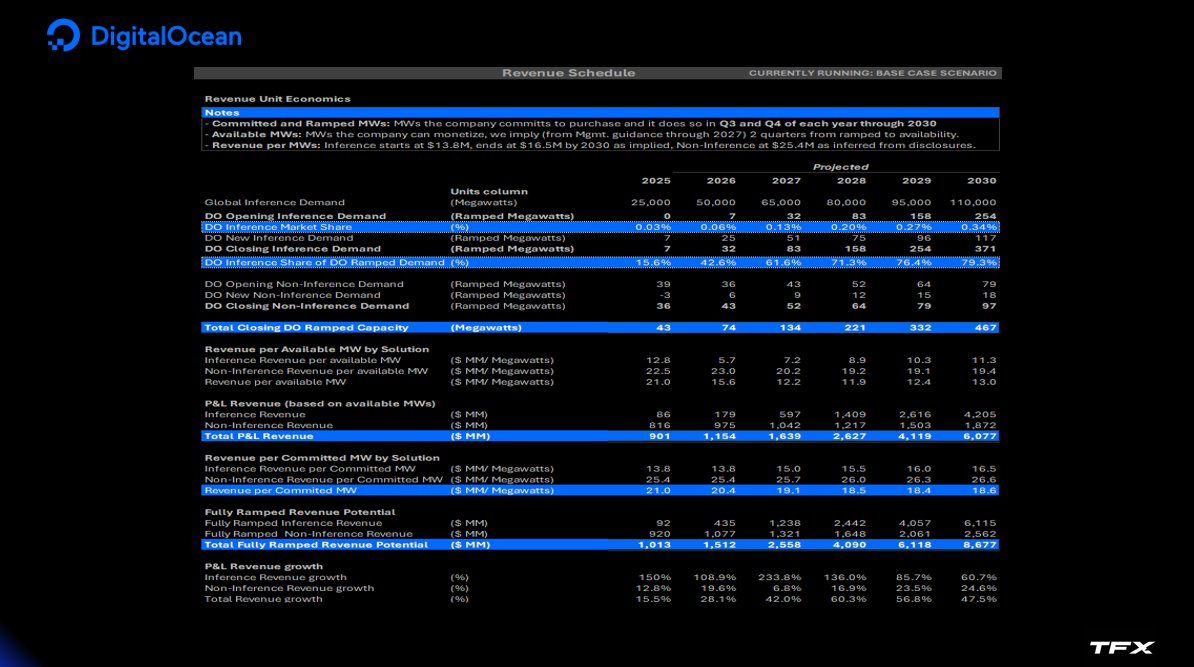Select 'Revenue per Available MW by Solution' heading
Screen dimensions: 1194x667
point(317,349)
